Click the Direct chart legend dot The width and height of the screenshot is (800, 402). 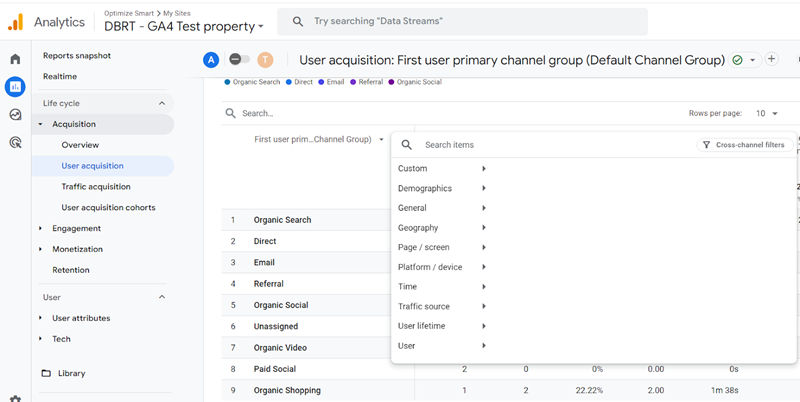point(289,82)
